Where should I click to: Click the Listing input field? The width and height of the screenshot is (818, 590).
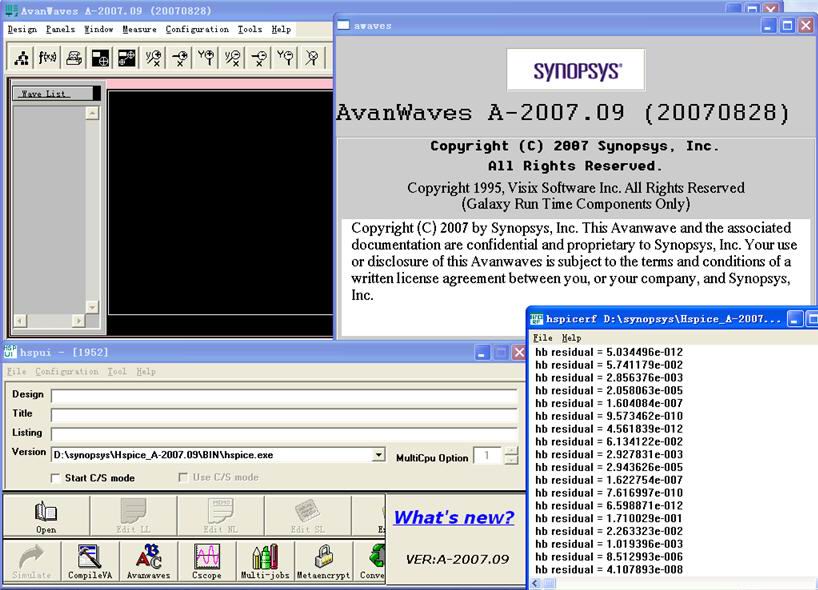[284, 435]
